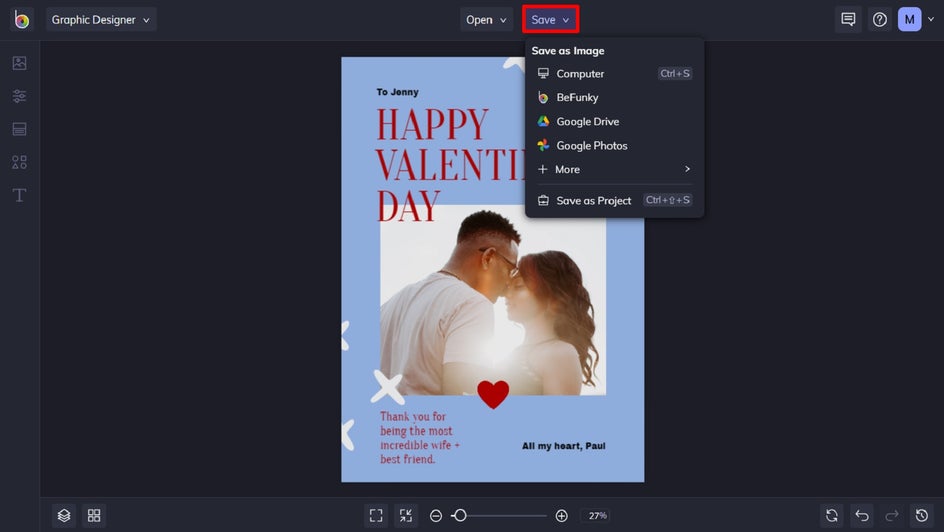Save image to BeFunky
Screen dimensions: 944x532
pyautogui.click(x=614, y=97)
